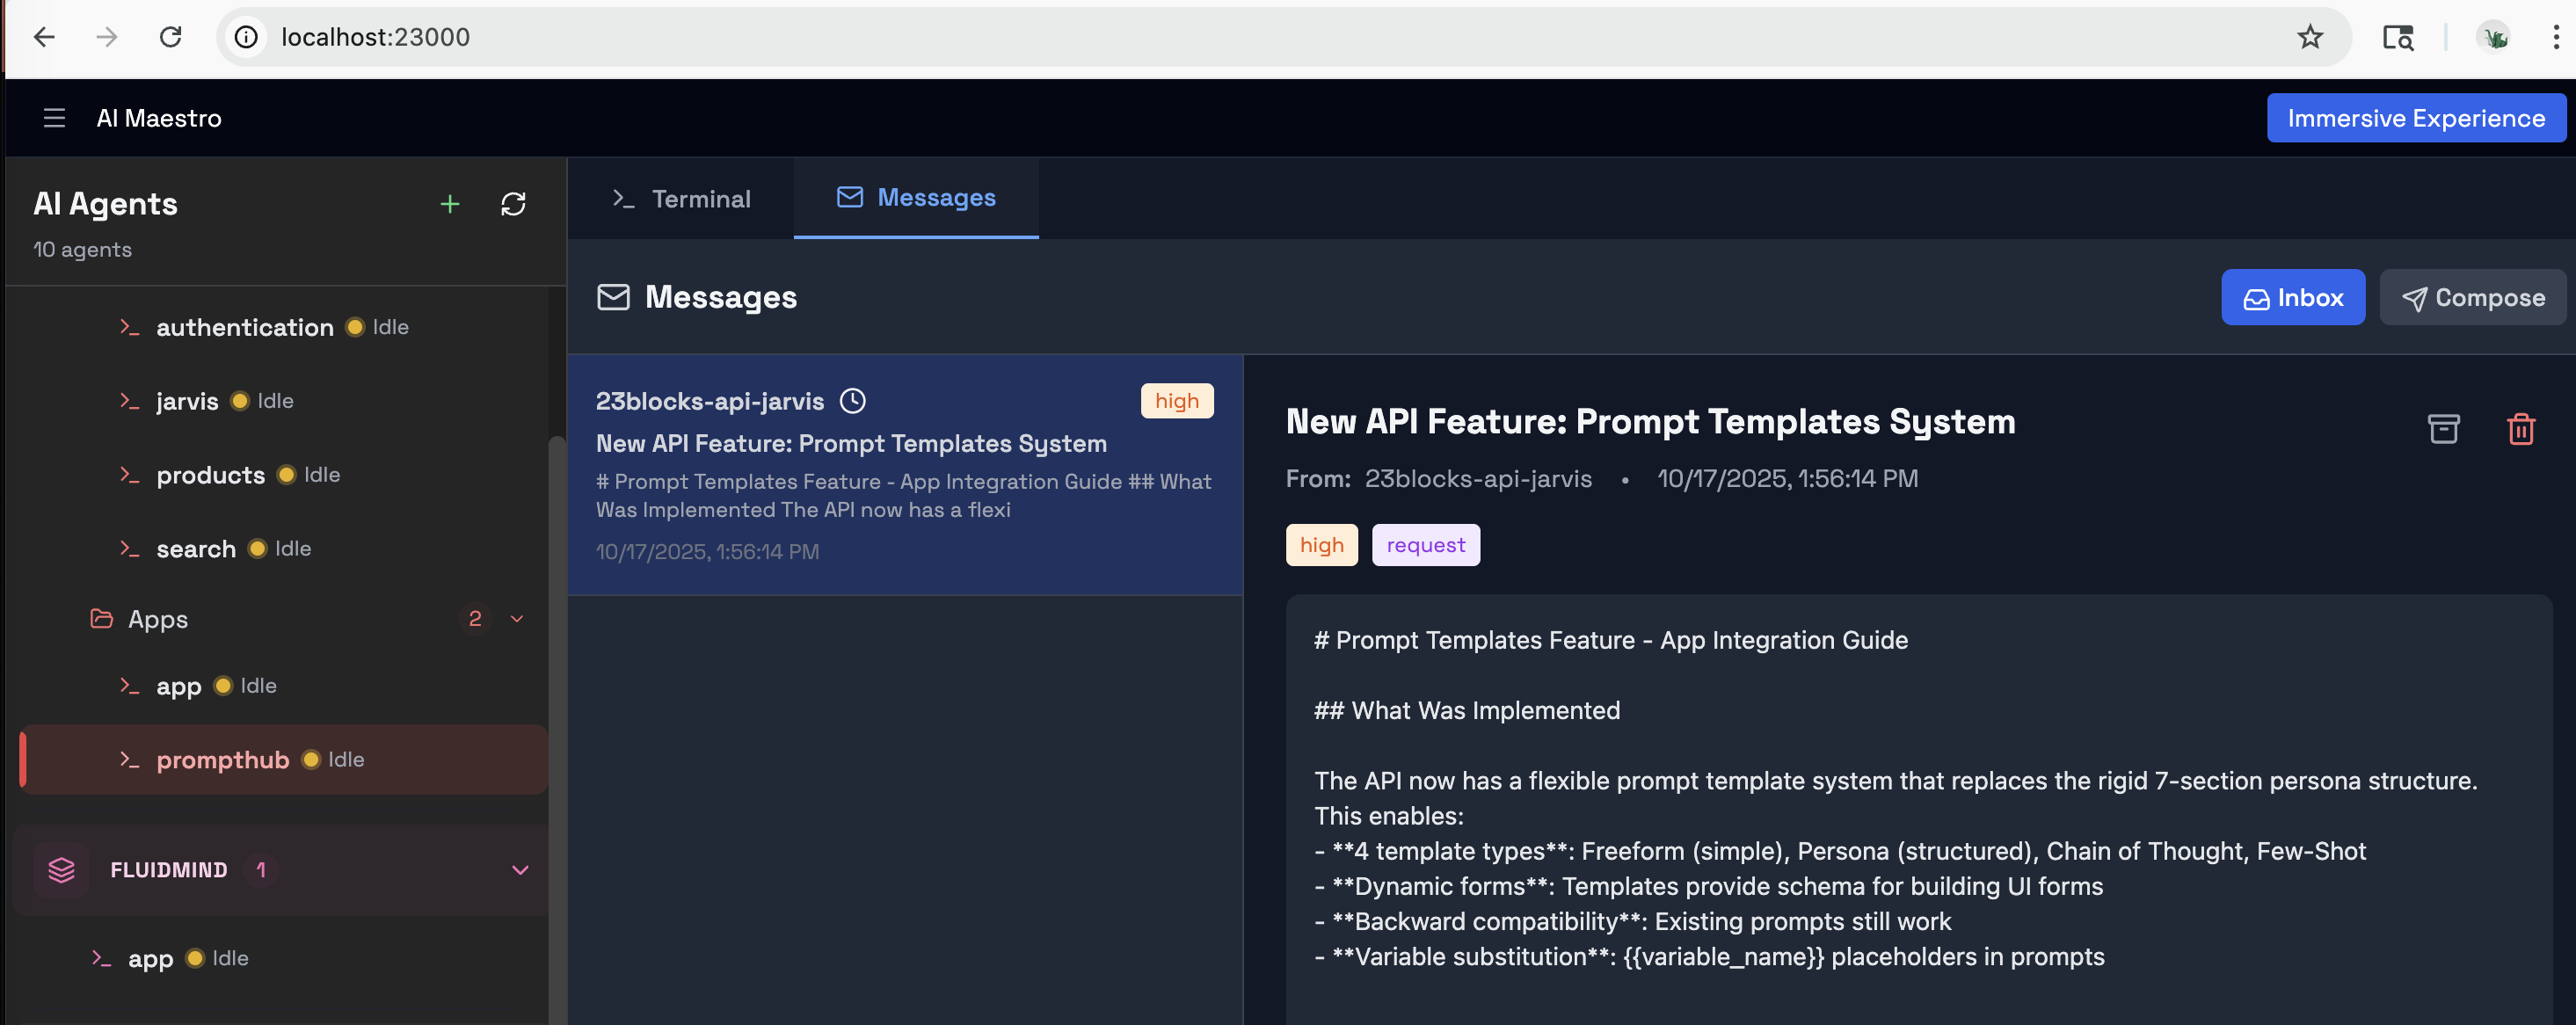The image size is (2576, 1025).
Task: Collapse the FLUIDMIND group chevron
Action: 520,870
